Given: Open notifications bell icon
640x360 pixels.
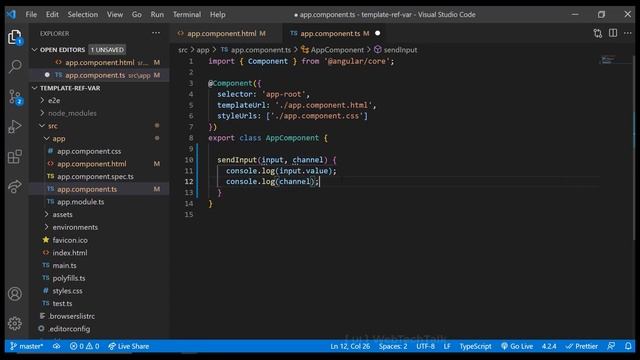Looking at the screenshot, I should [x=628, y=346].
